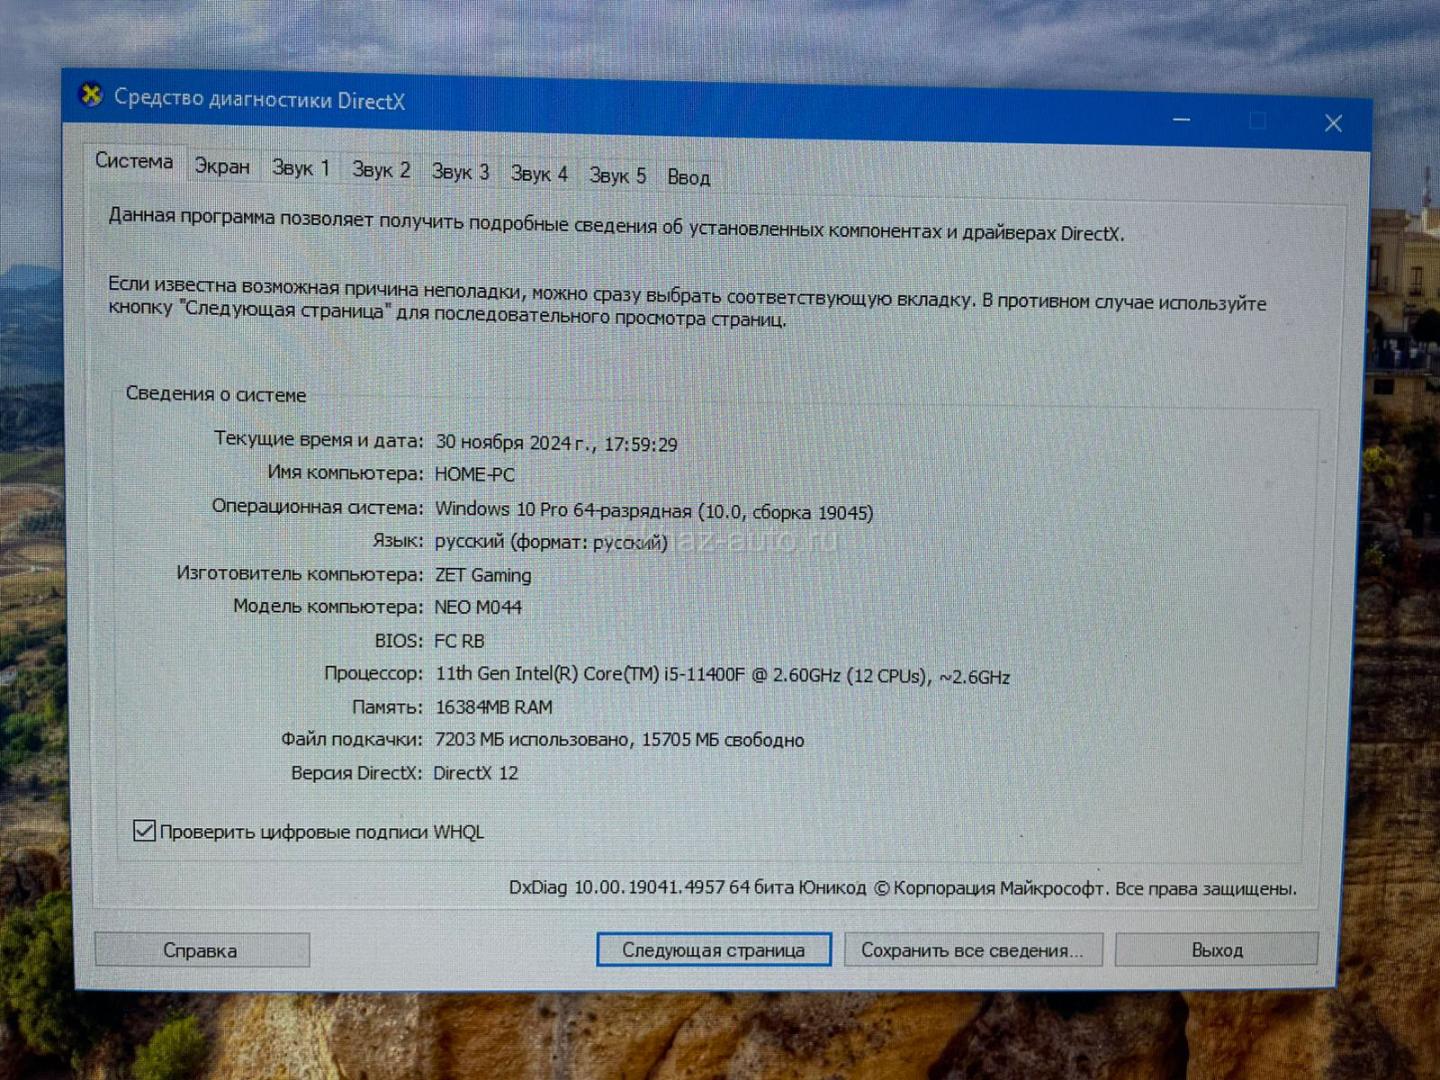The image size is (1440, 1080).
Task: Click the window title Средство диагностики DirectX
Action: [x=259, y=99]
